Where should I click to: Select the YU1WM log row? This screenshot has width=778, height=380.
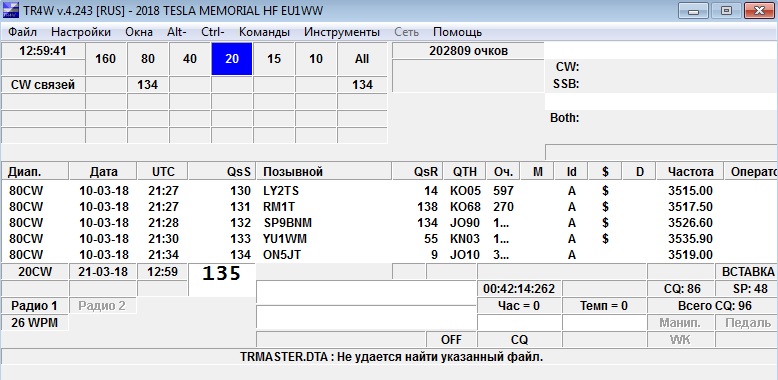click(x=389, y=239)
